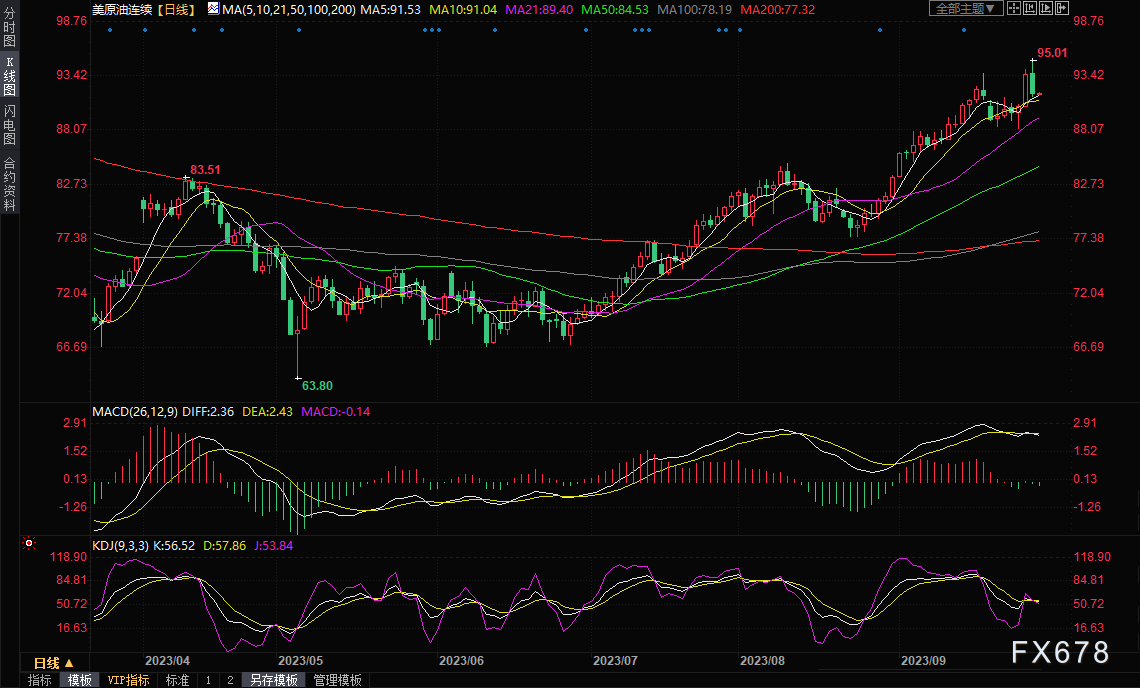Open the 闪电图 side tab
The height and width of the screenshot is (688, 1140).
[x=9, y=124]
